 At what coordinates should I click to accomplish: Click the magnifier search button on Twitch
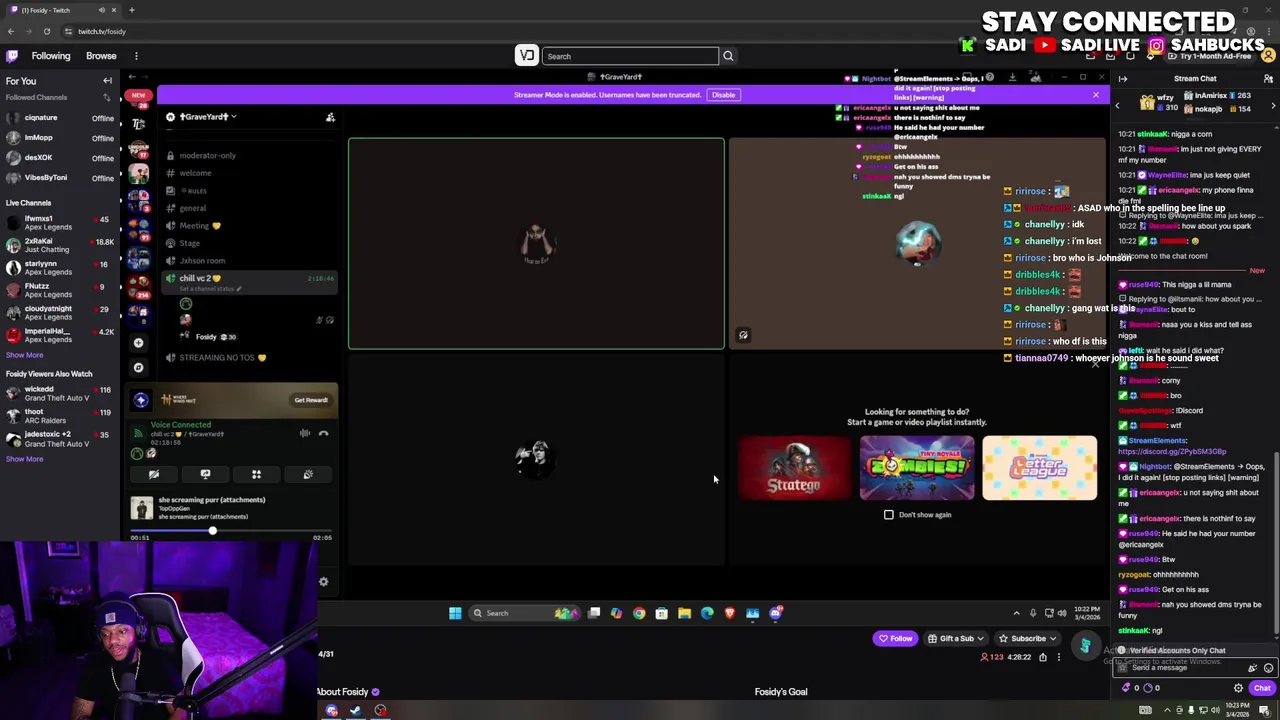[728, 56]
